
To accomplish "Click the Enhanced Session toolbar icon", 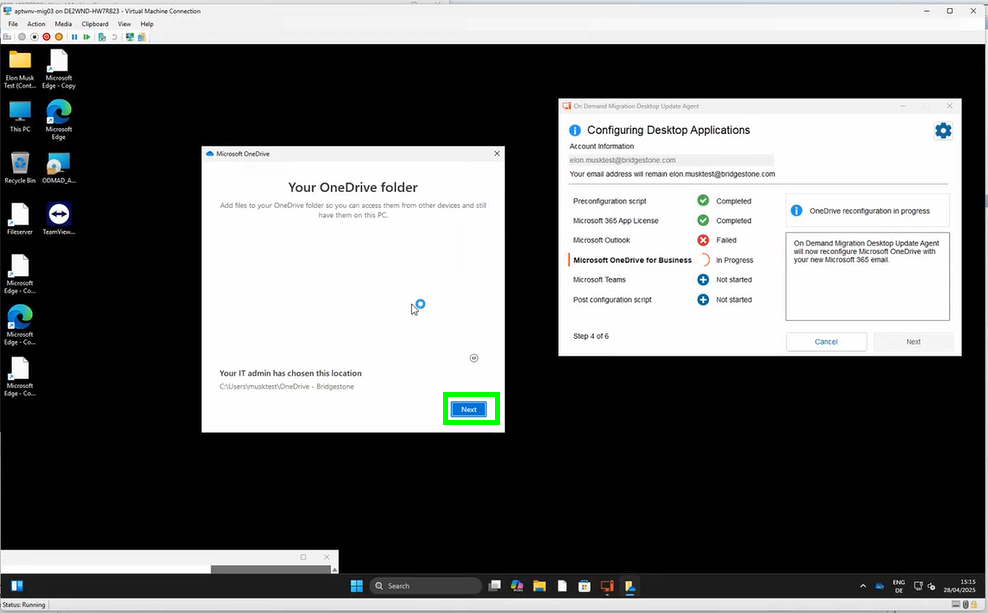I will pyautogui.click(x=130, y=37).
